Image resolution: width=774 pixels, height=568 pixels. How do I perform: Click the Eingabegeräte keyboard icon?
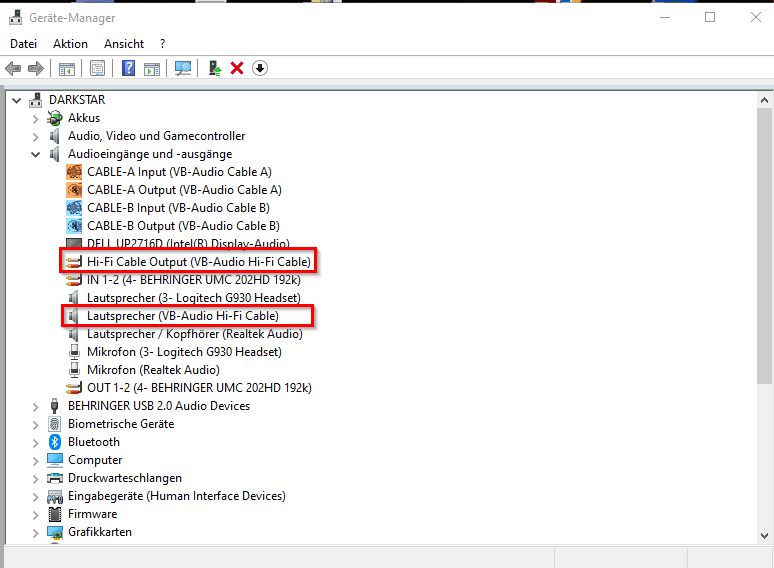pyautogui.click(x=55, y=496)
